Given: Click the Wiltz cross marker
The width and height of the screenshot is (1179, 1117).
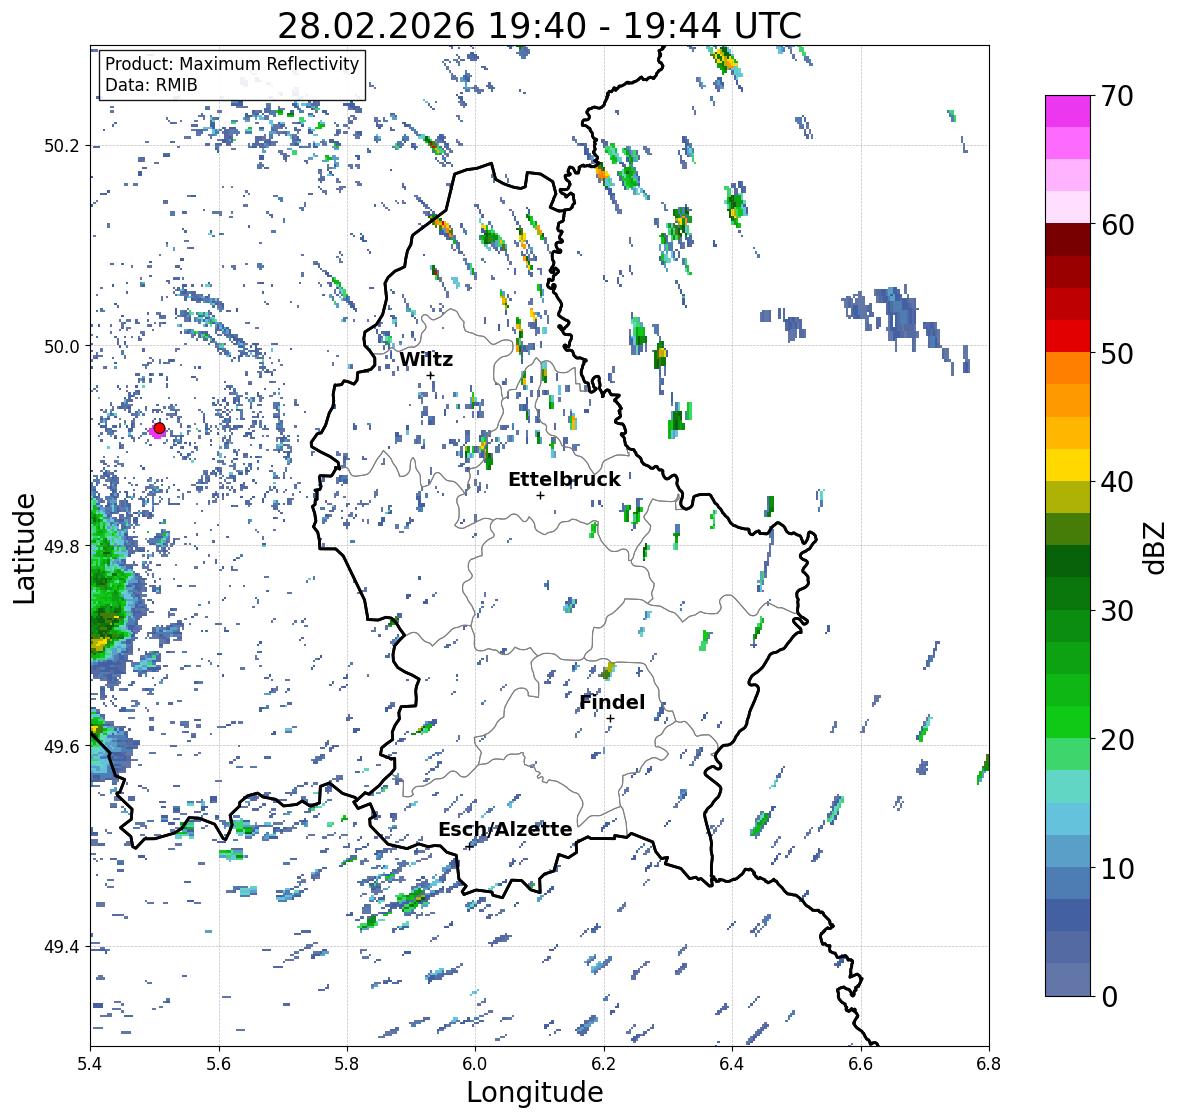Looking at the screenshot, I should (x=430, y=376).
